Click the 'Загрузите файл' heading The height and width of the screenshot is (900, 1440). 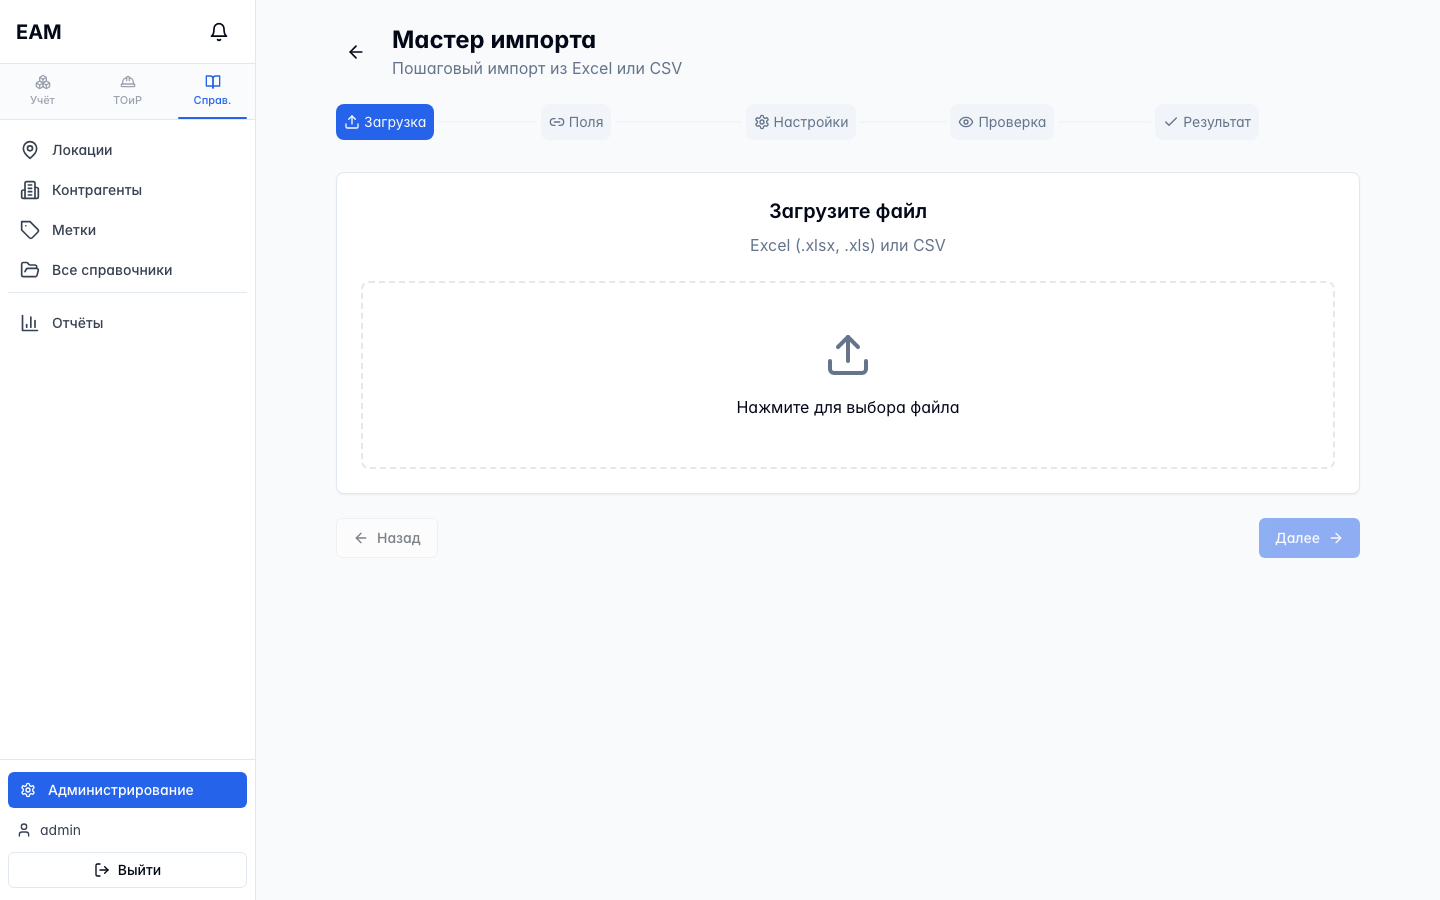click(848, 211)
